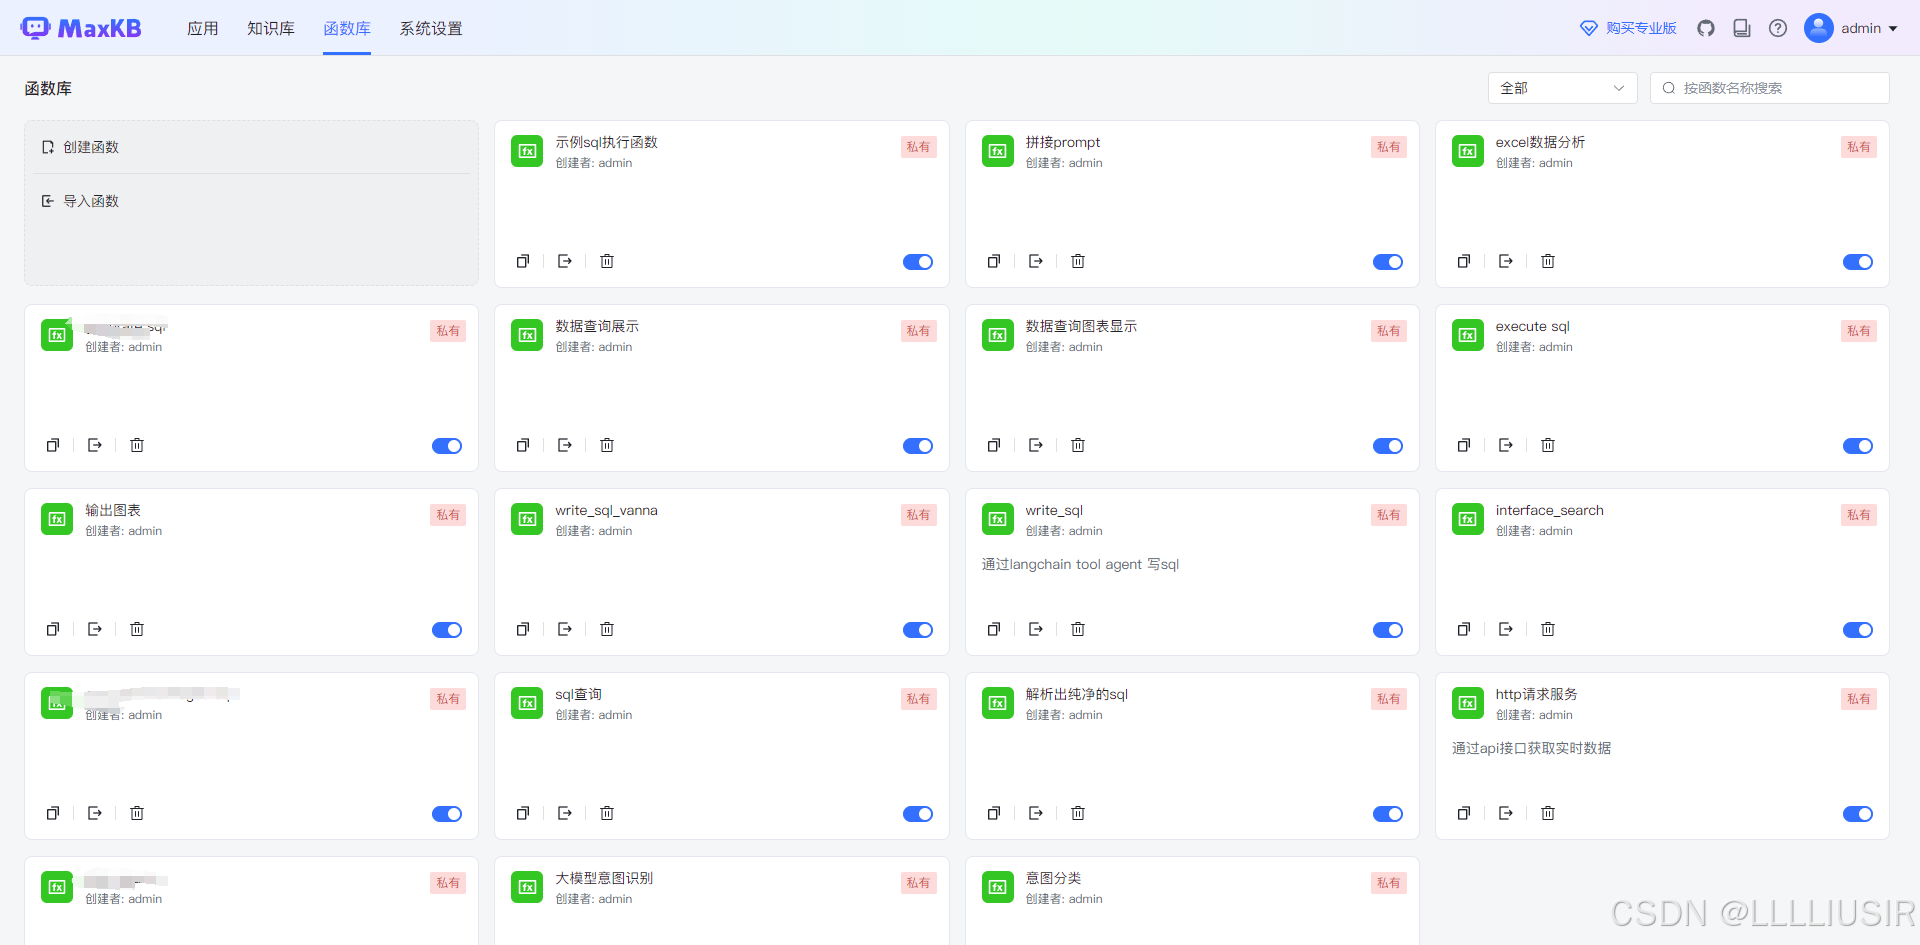
Task: Open the 购买专业版 link
Action: (1628, 28)
